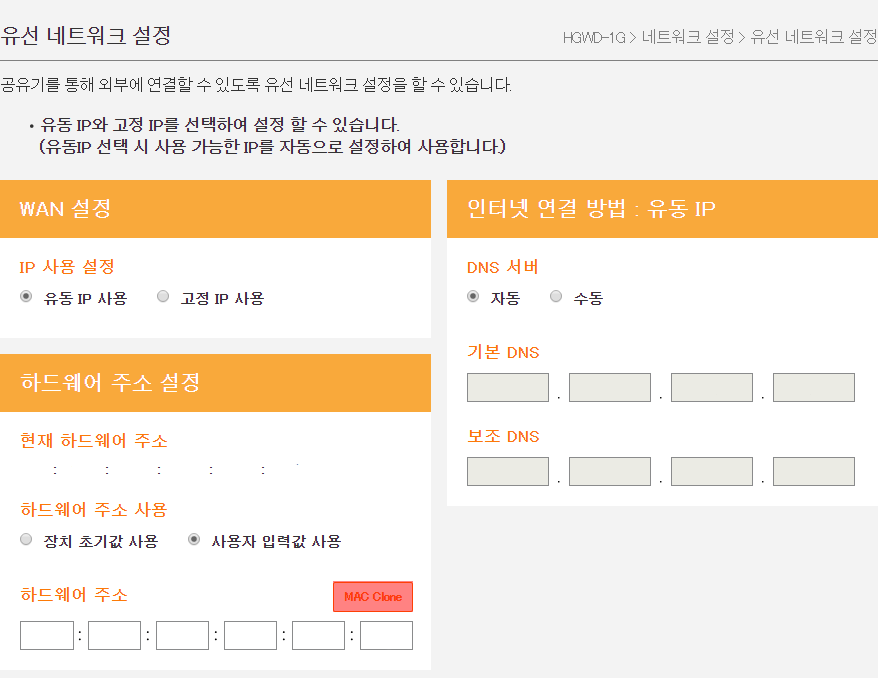Viewport: 878px width, 678px height.
Task: Click the last 기본 DNS input box
Action: (x=814, y=387)
